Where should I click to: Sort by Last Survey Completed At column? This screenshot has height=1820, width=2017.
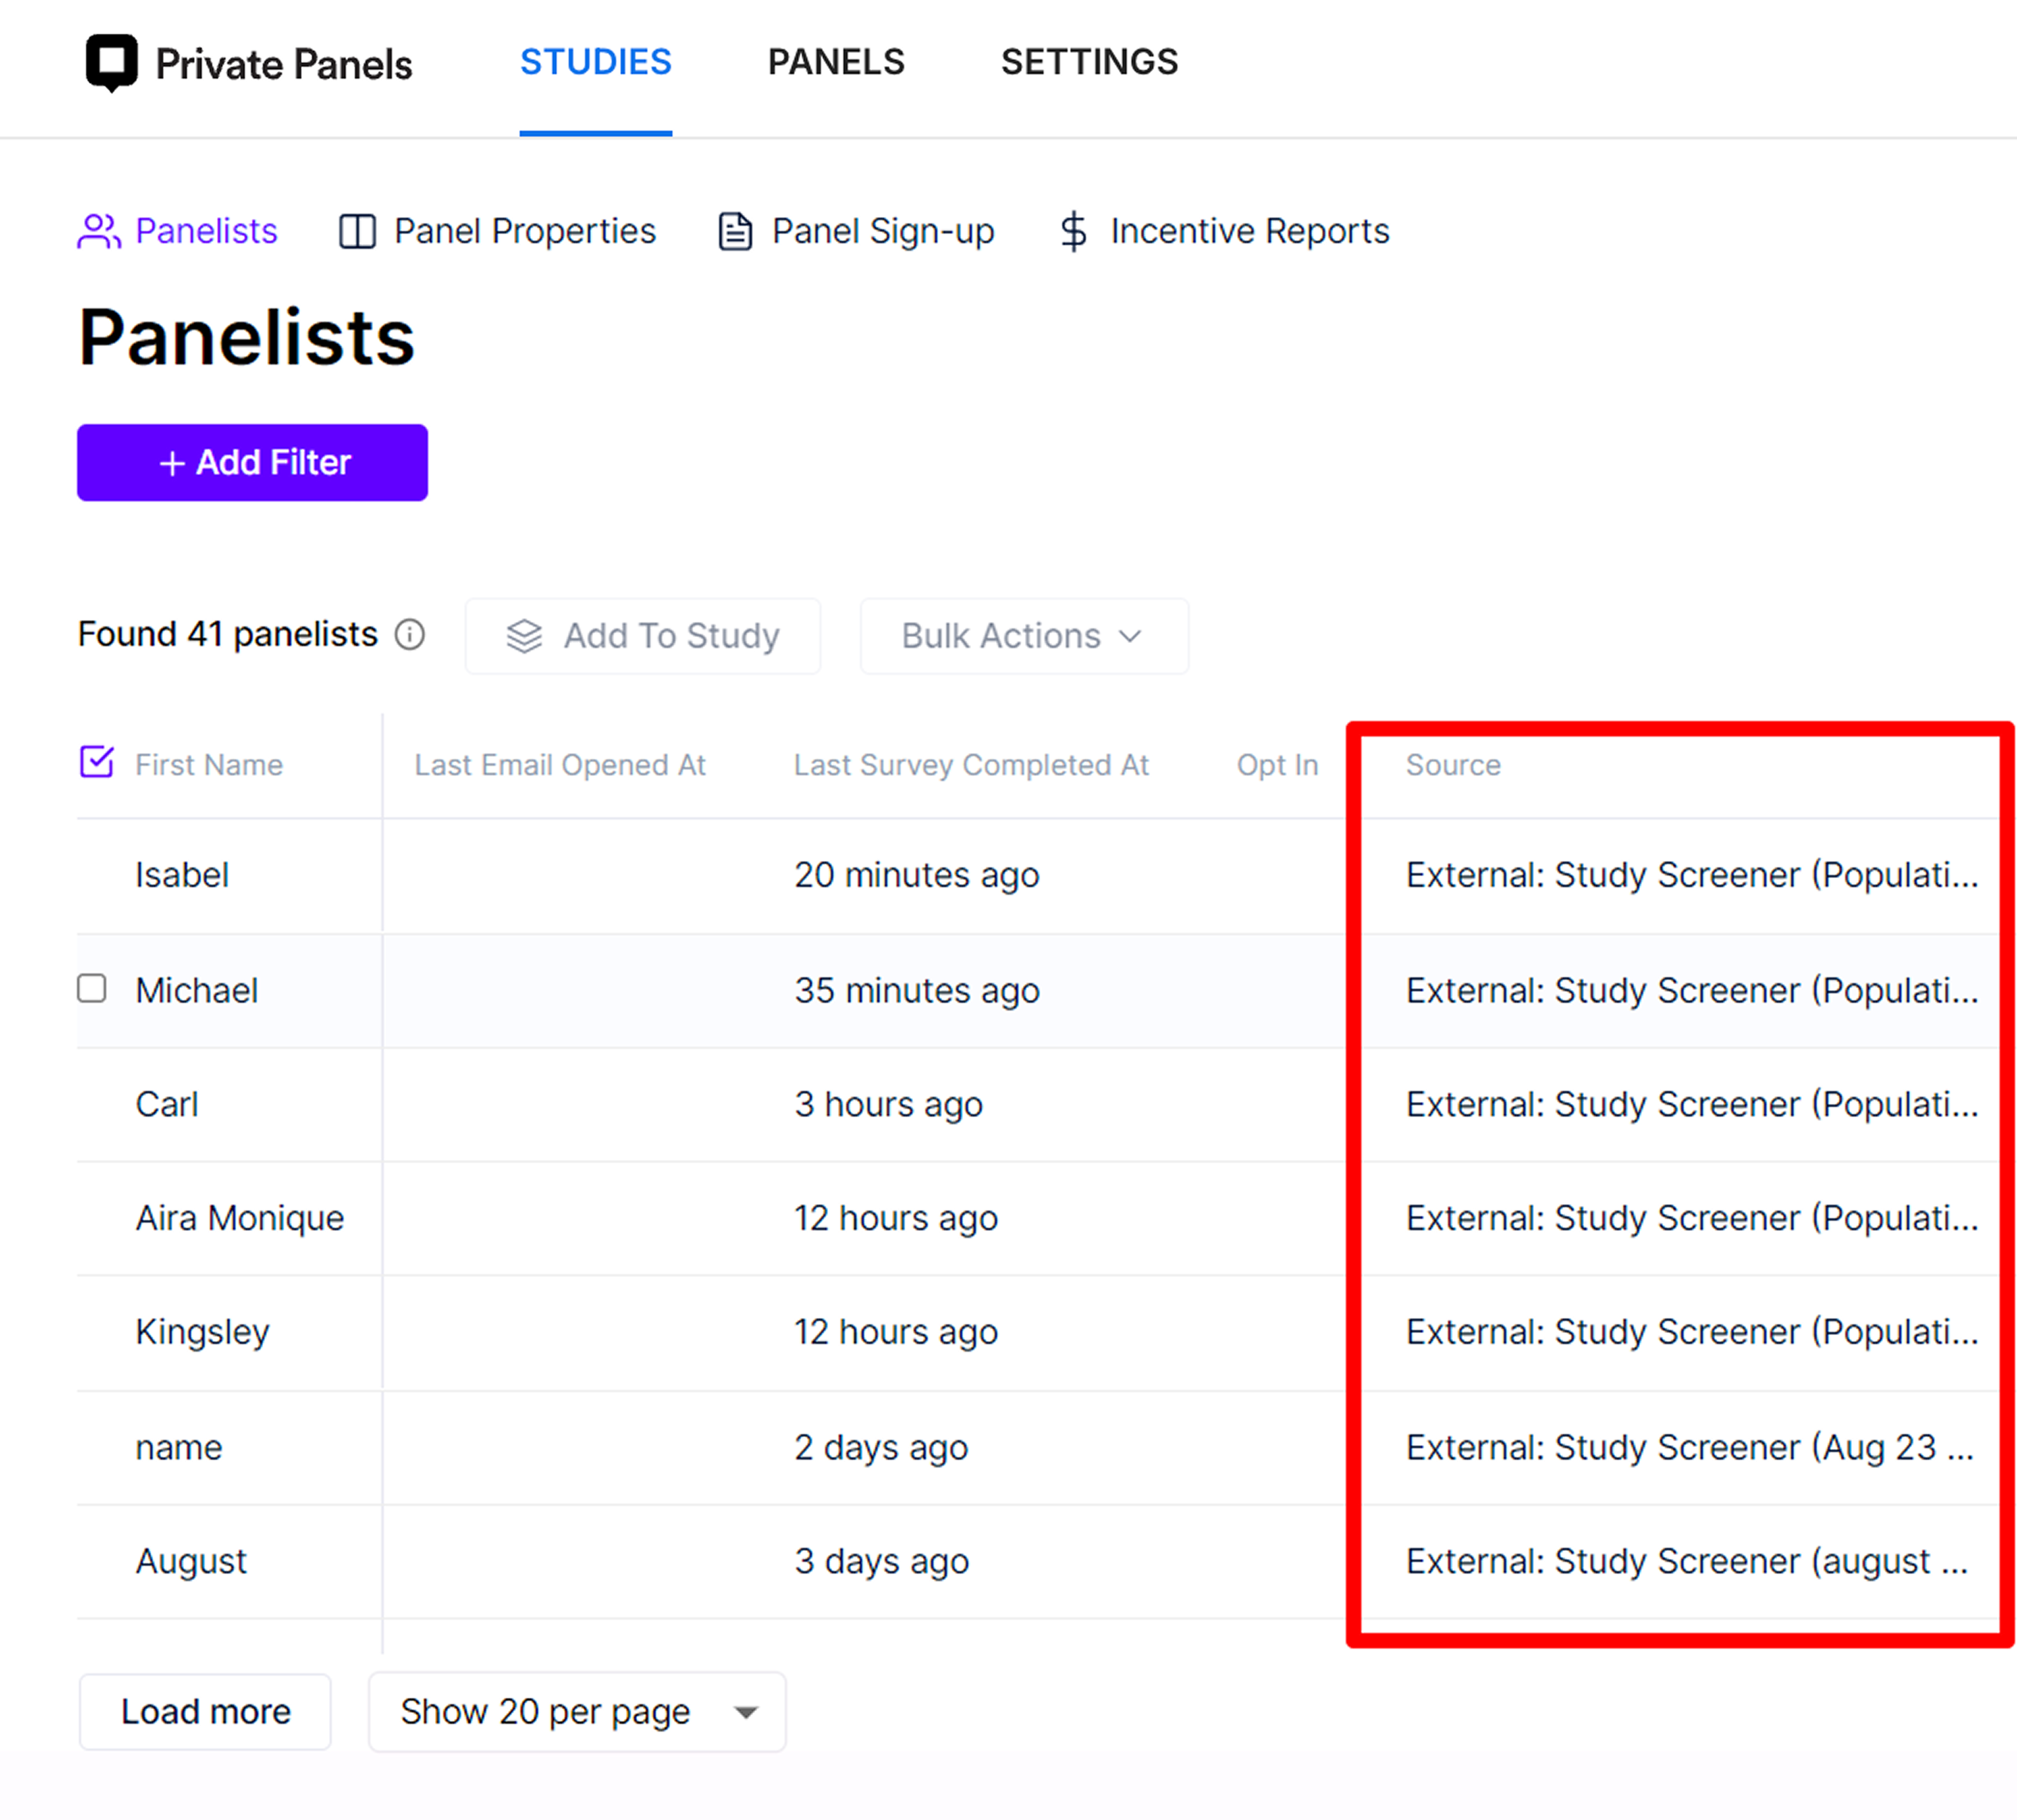970,765
